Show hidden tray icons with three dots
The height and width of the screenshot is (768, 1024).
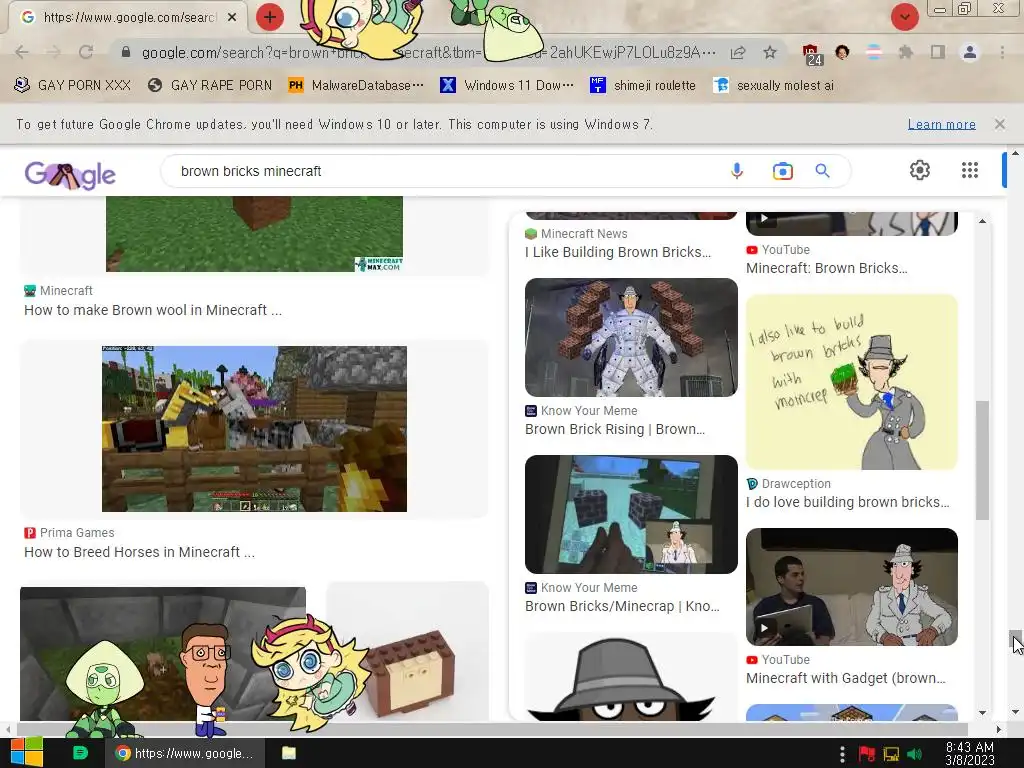coord(842,754)
